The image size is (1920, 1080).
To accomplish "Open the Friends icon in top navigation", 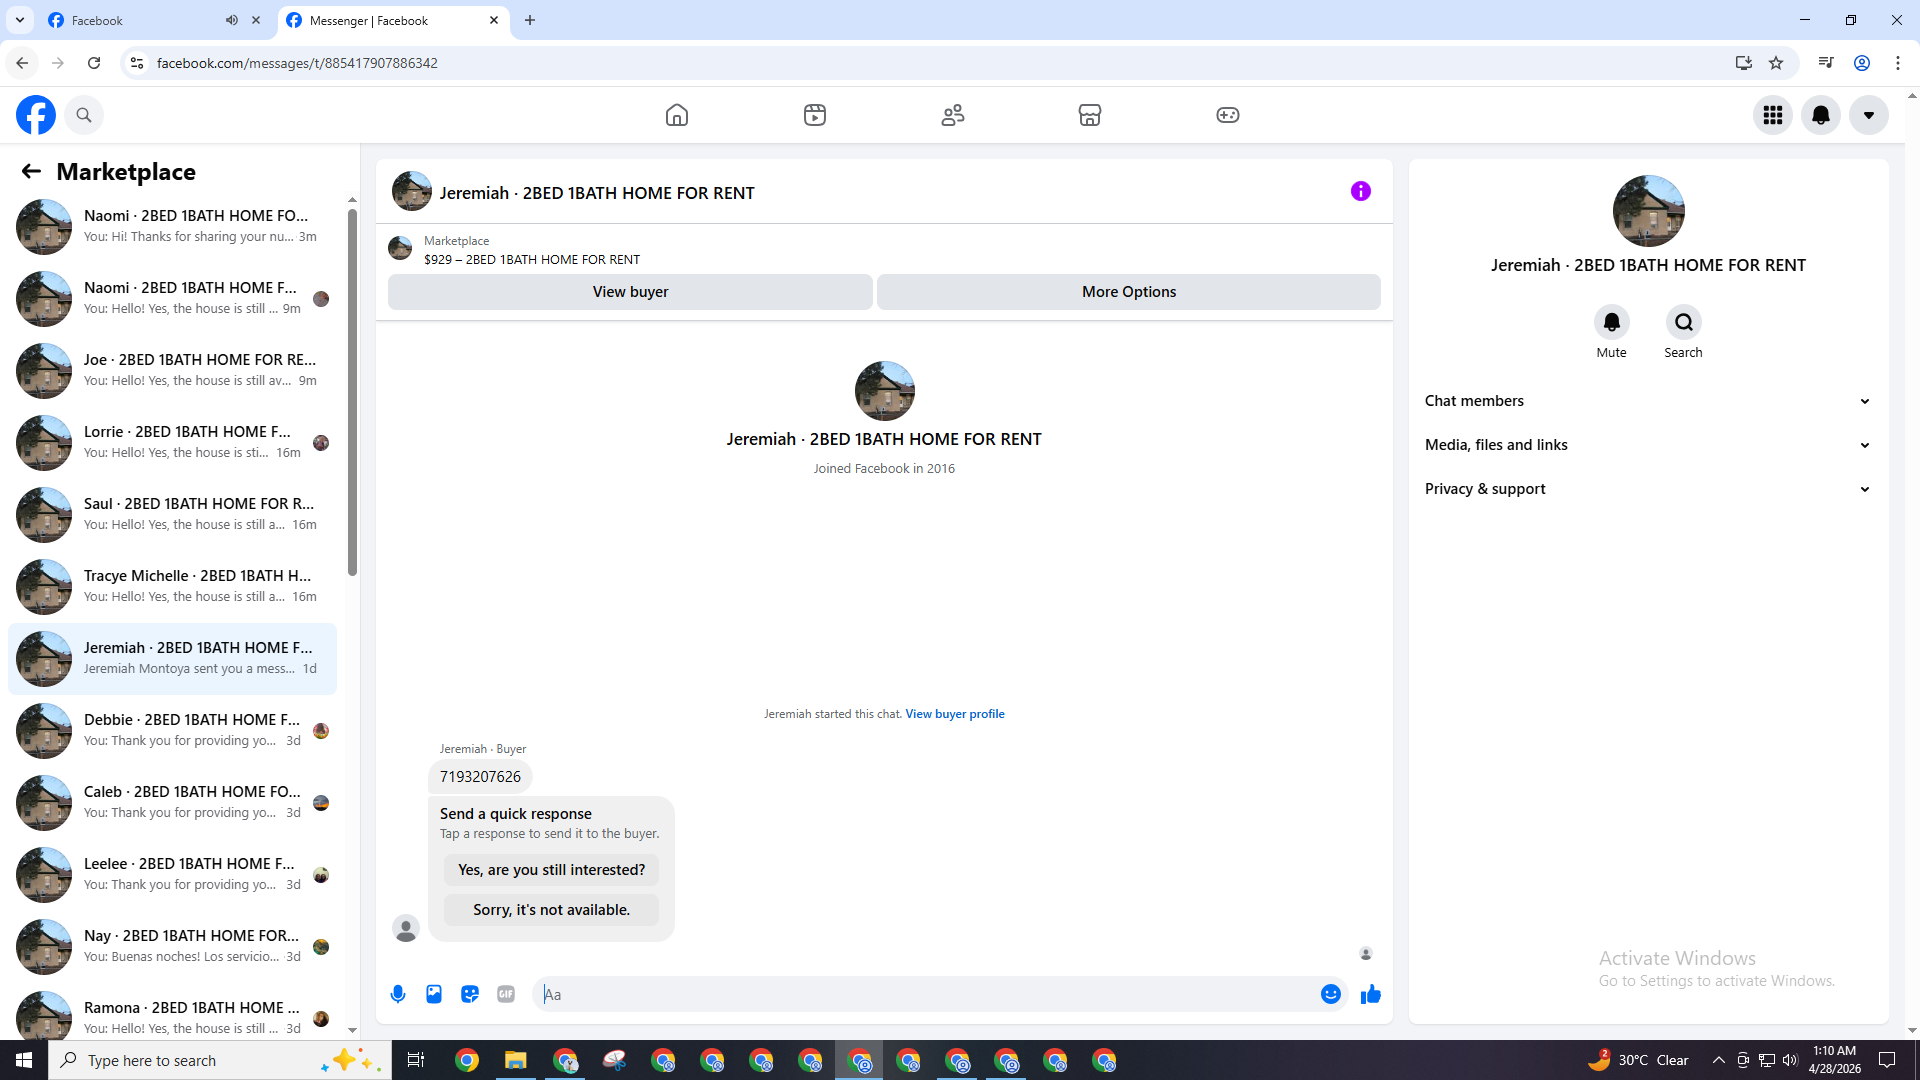I will click(953, 115).
